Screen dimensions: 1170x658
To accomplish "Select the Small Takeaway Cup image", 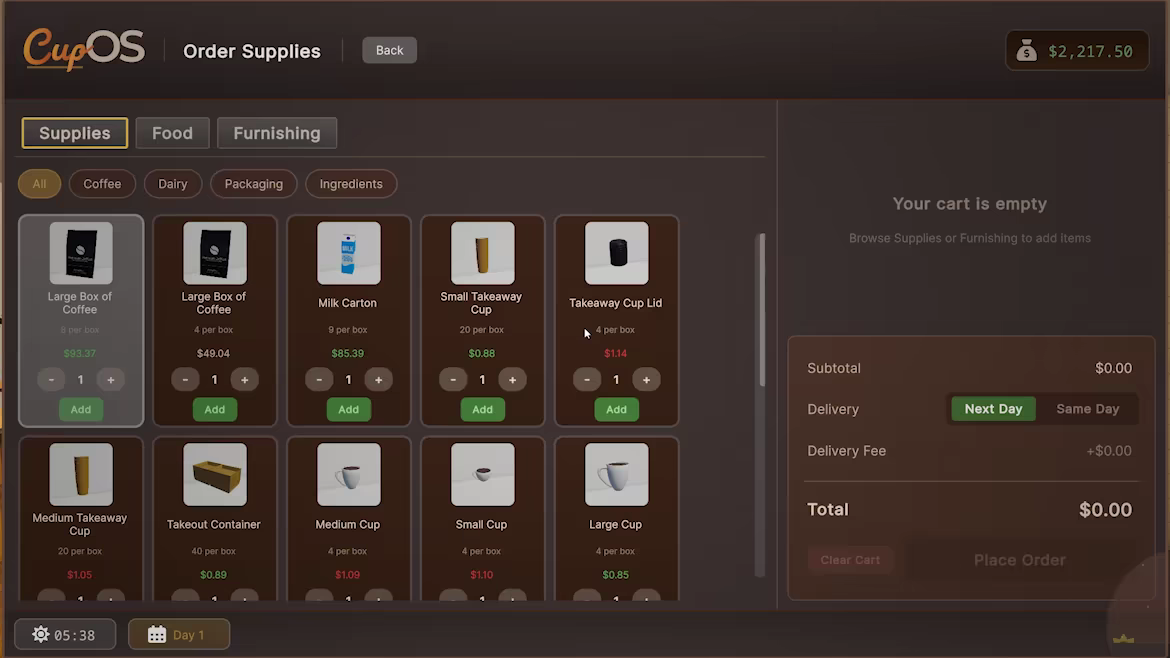I will click(483, 253).
